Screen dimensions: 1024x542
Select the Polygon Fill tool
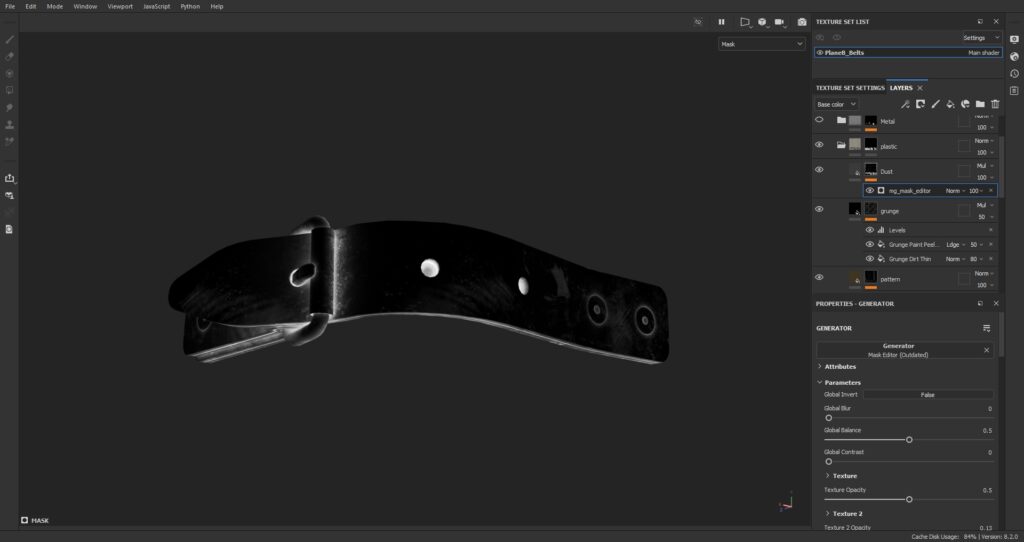[x=9, y=90]
